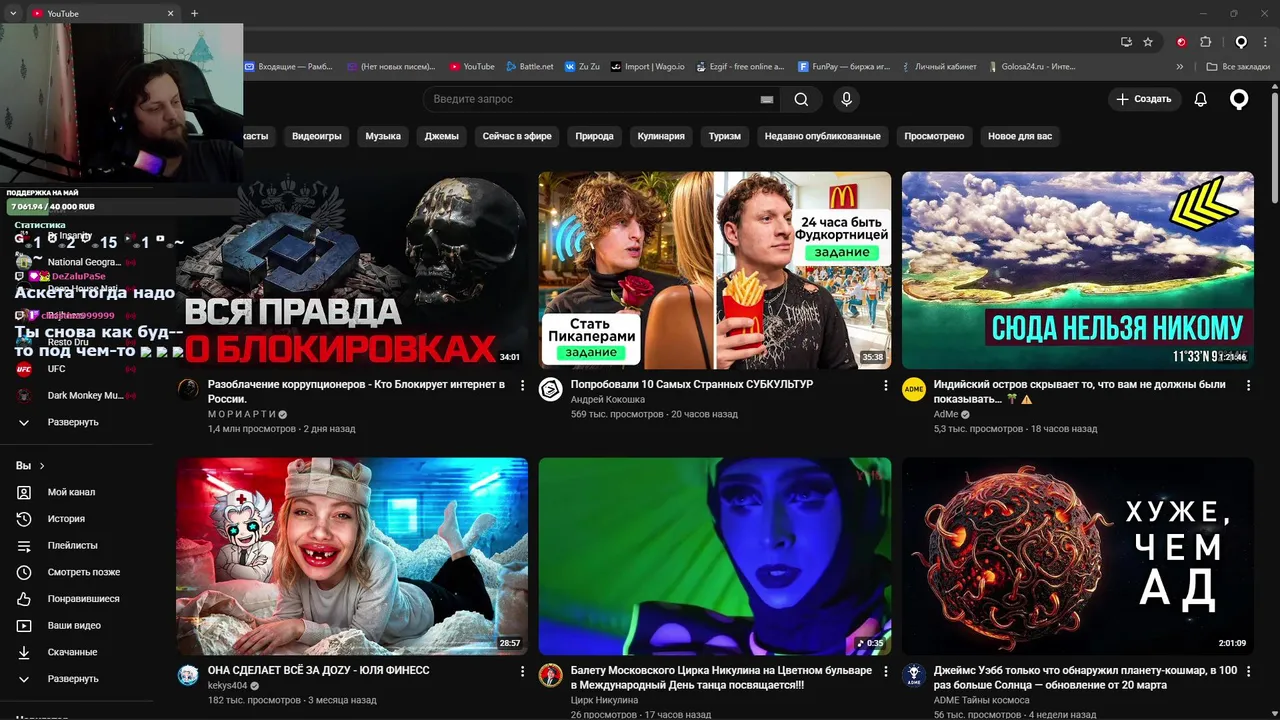The height and width of the screenshot is (720, 1280).
Task: Select the Недавно опубликованные chip
Action: pyautogui.click(x=823, y=136)
